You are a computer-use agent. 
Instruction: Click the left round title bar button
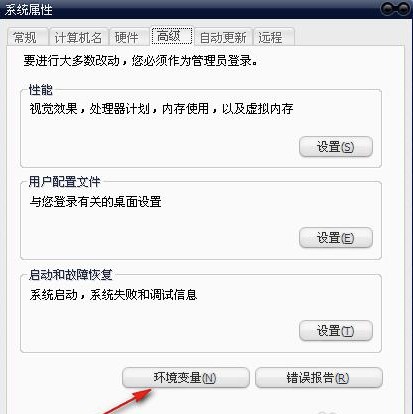pos(388,9)
